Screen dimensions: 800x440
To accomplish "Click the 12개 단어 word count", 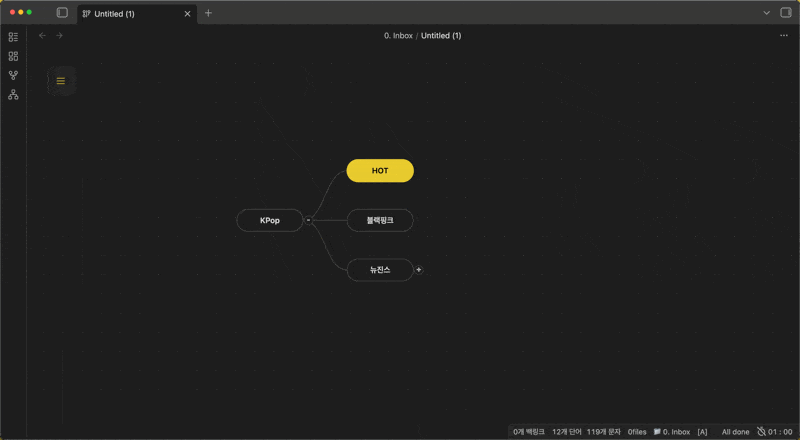I will click(x=566, y=432).
